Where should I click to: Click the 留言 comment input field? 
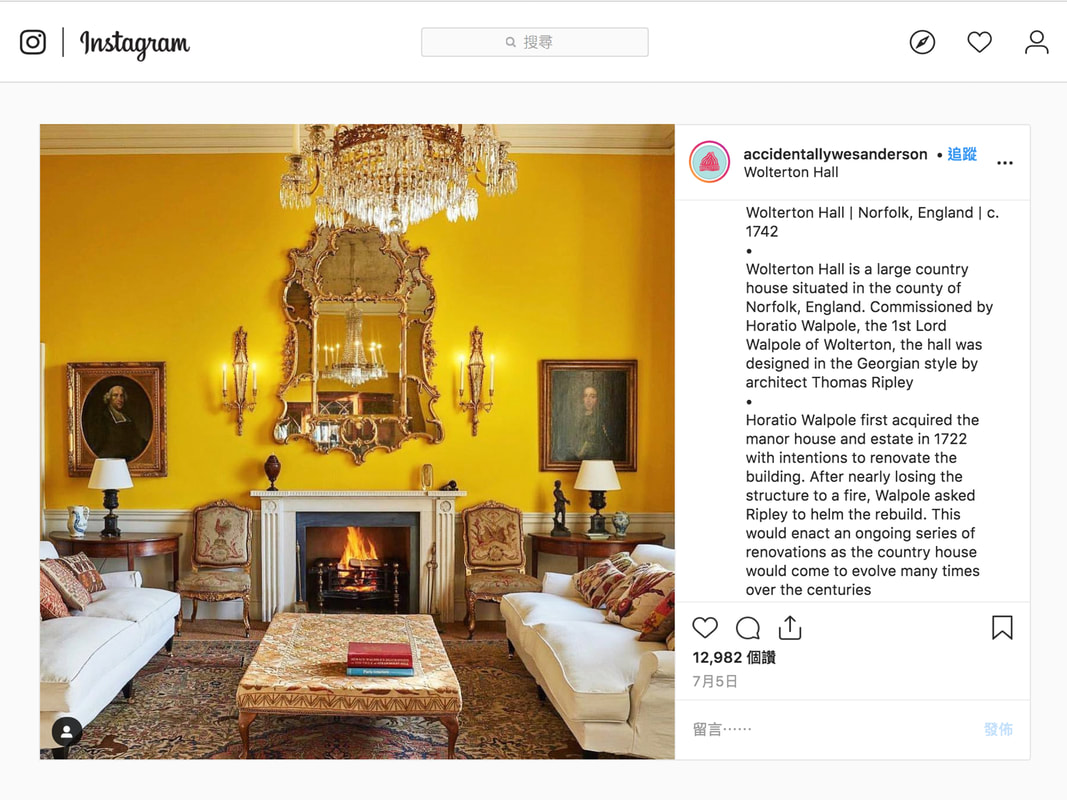(x=833, y=730)
